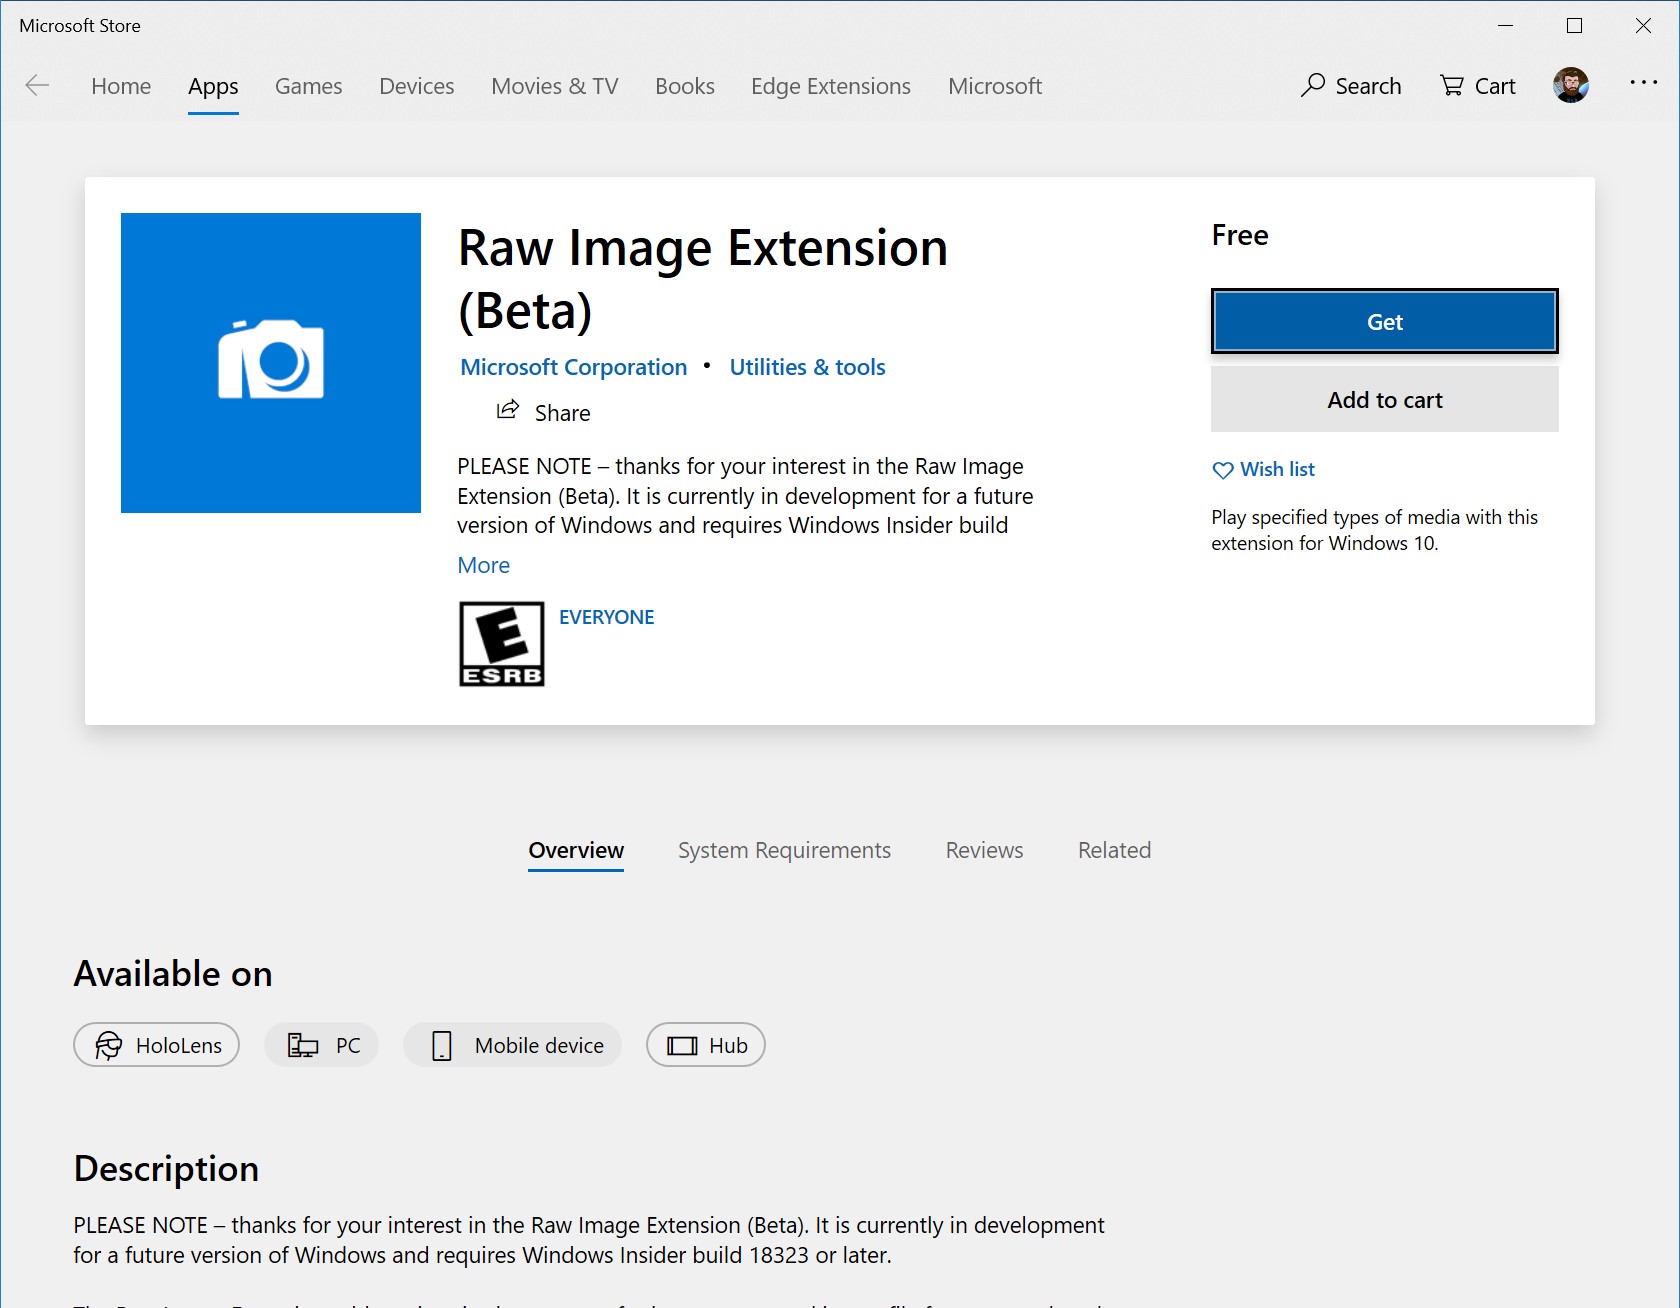Select the PC availability badge
This screenshot has width=1680, height=1308.
[321, 1045]
